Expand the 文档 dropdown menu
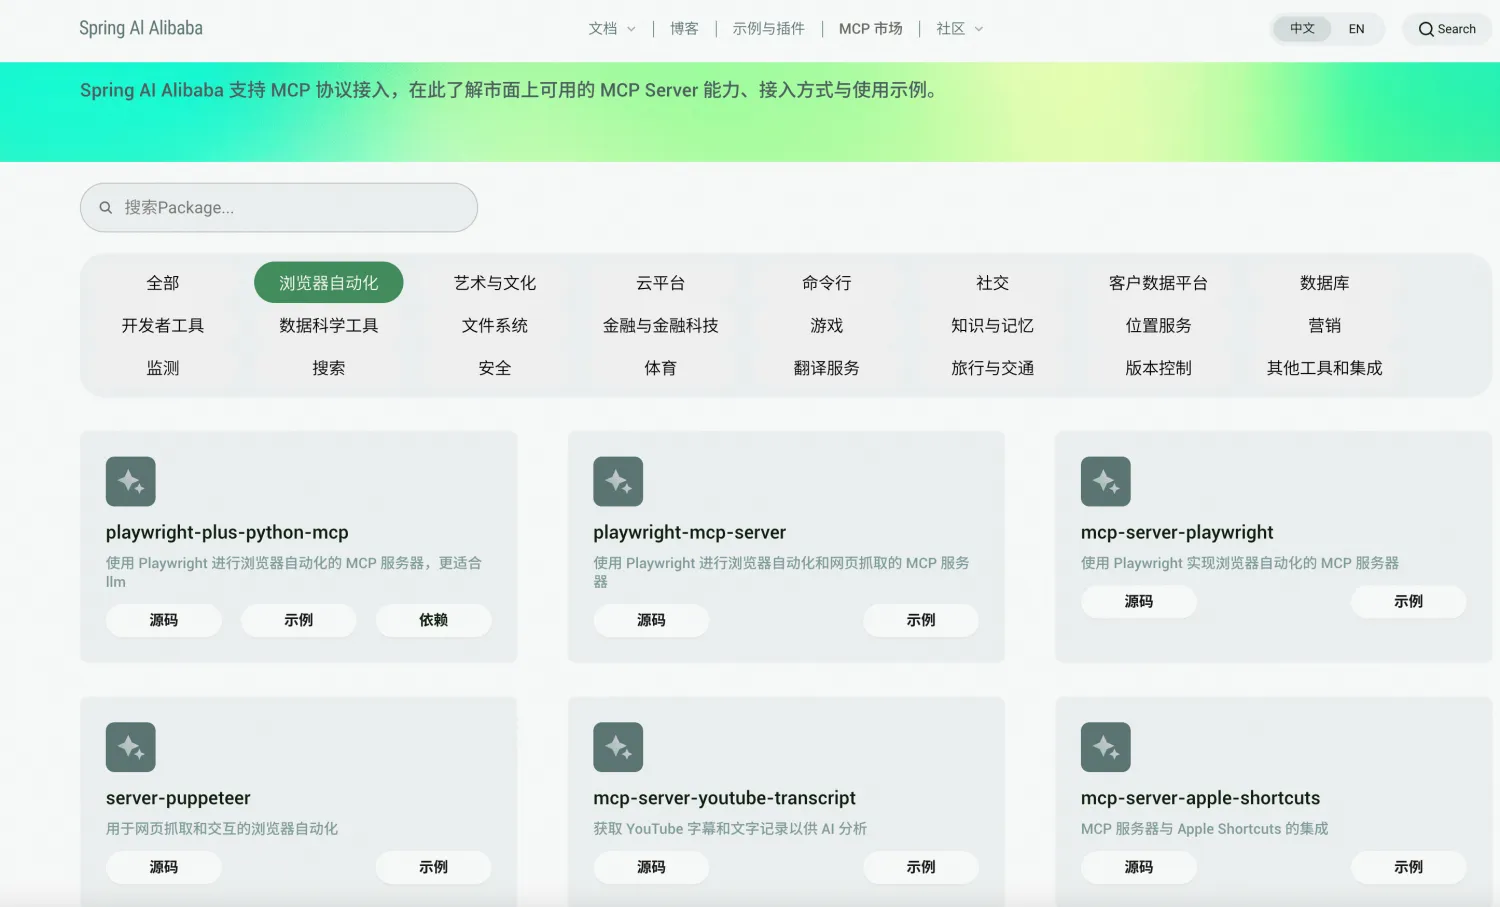 611,29
